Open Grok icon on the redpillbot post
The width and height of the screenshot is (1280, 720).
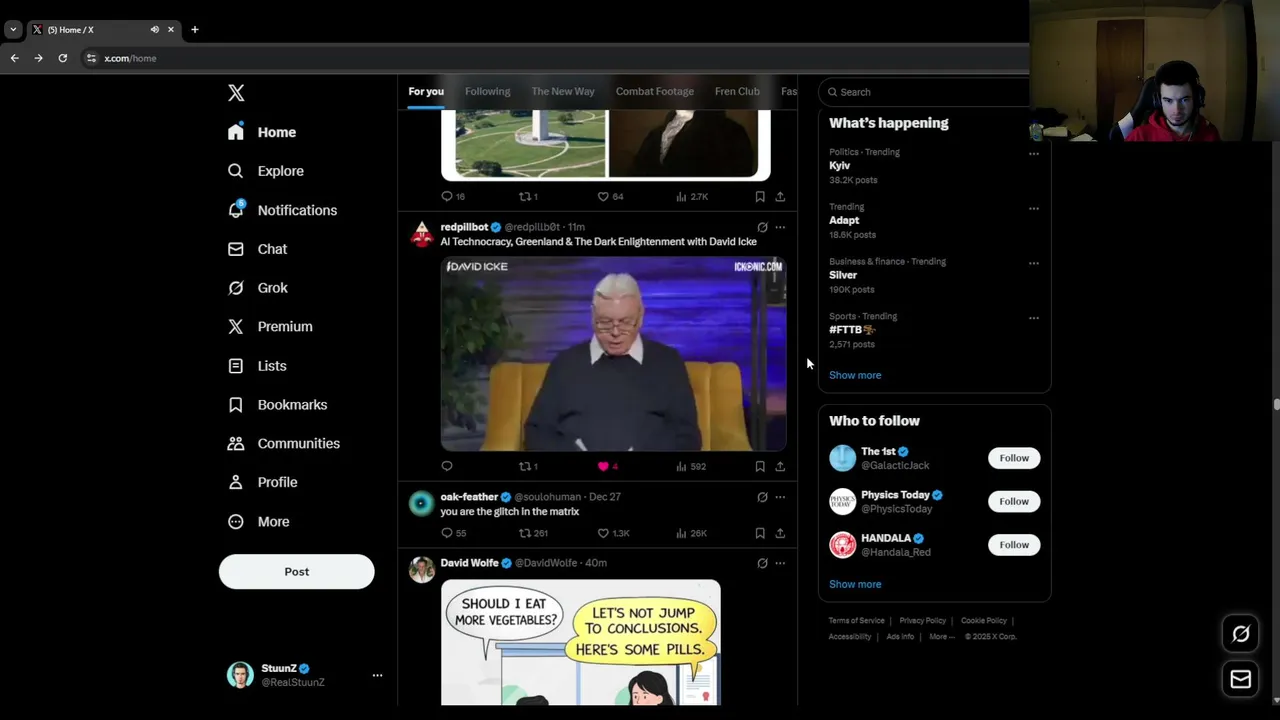point(762,227)
